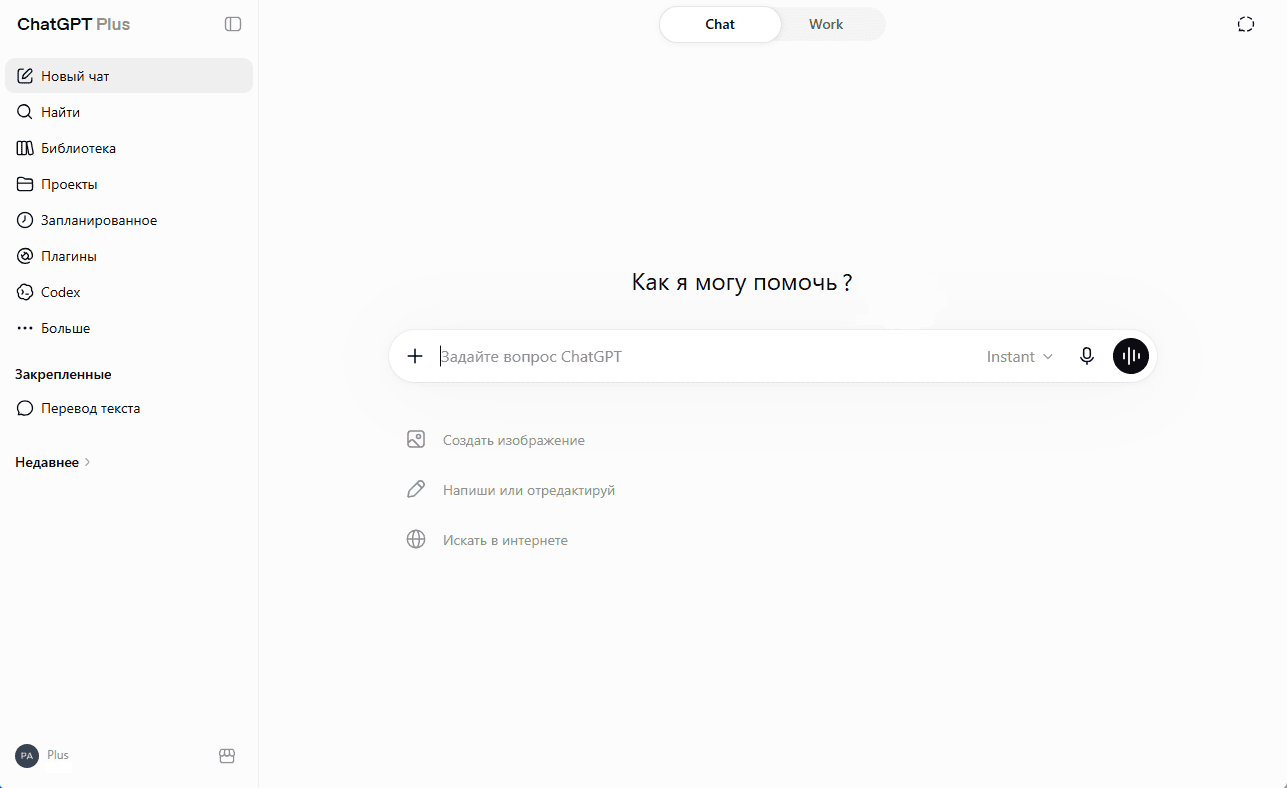The width and height of the screenshot is (1287, 788).
Task: Open the ChatGPT Plus title menu
Action: point(74,24)
